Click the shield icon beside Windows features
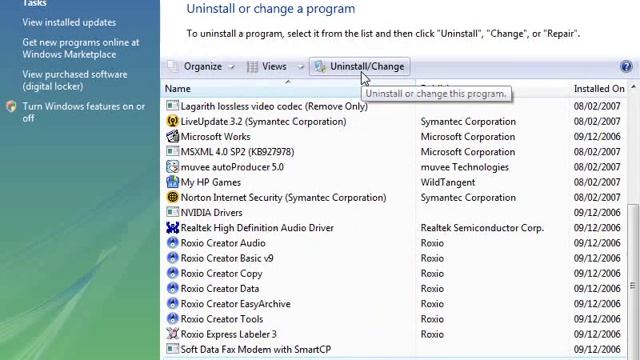This screenshot has height=360, width=640. coord(11,107)
